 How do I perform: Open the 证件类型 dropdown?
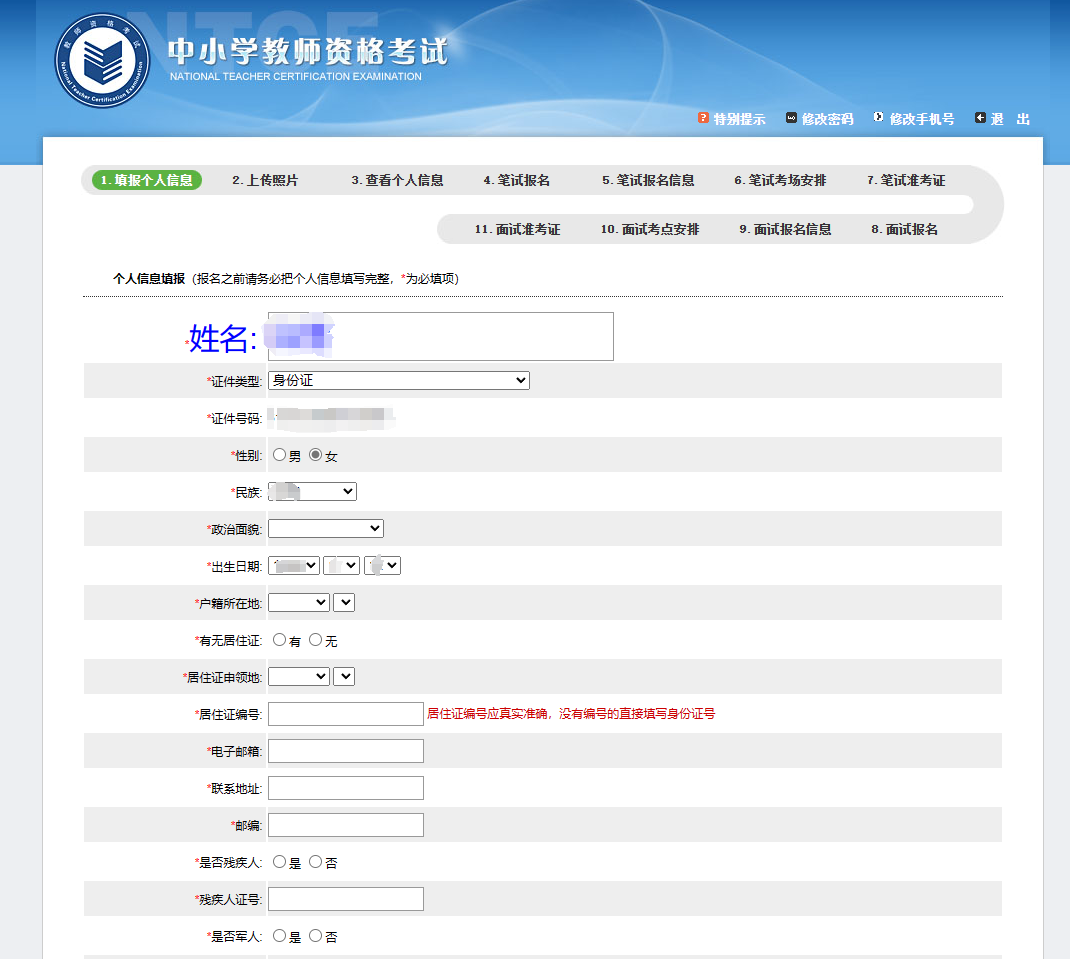[x=397, y=380]
